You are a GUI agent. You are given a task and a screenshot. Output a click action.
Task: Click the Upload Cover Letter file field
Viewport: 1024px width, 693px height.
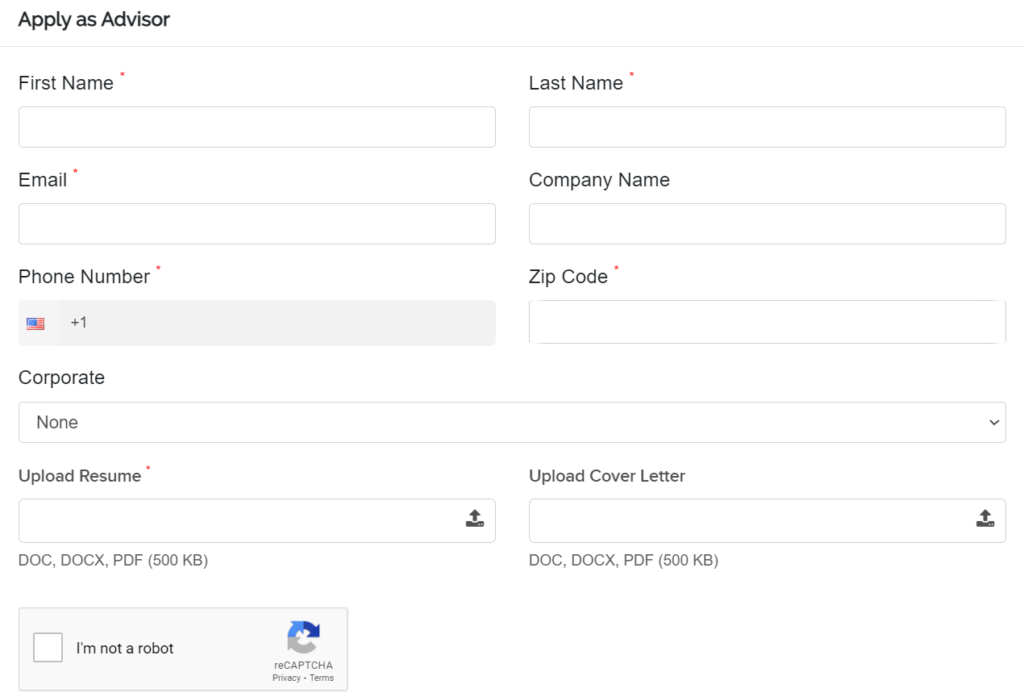(750, 520)
